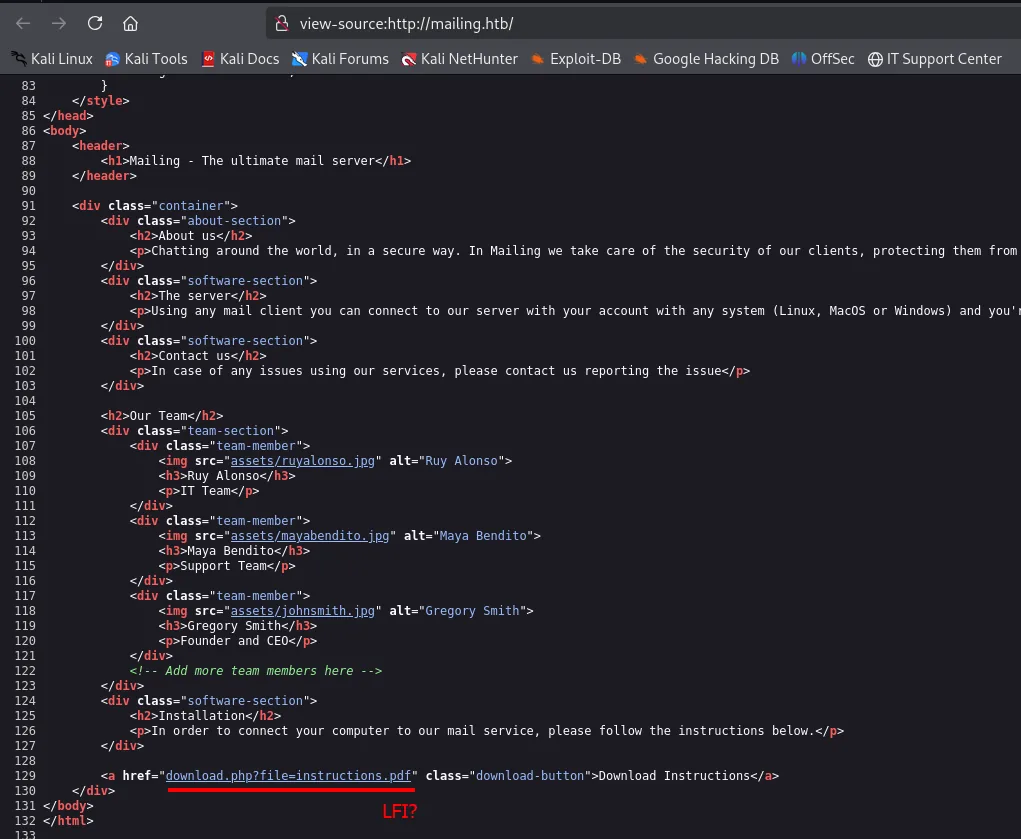Screen dimensions: 1021x839
Task: Focus the view-source address bar
Action: [643, 23]
